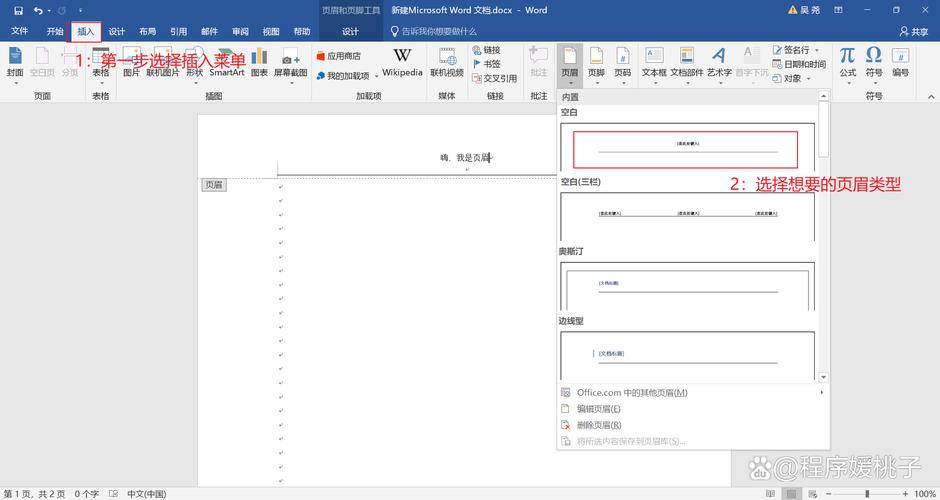
Task: Switch to the References (引用) tab
Action: 178,31
